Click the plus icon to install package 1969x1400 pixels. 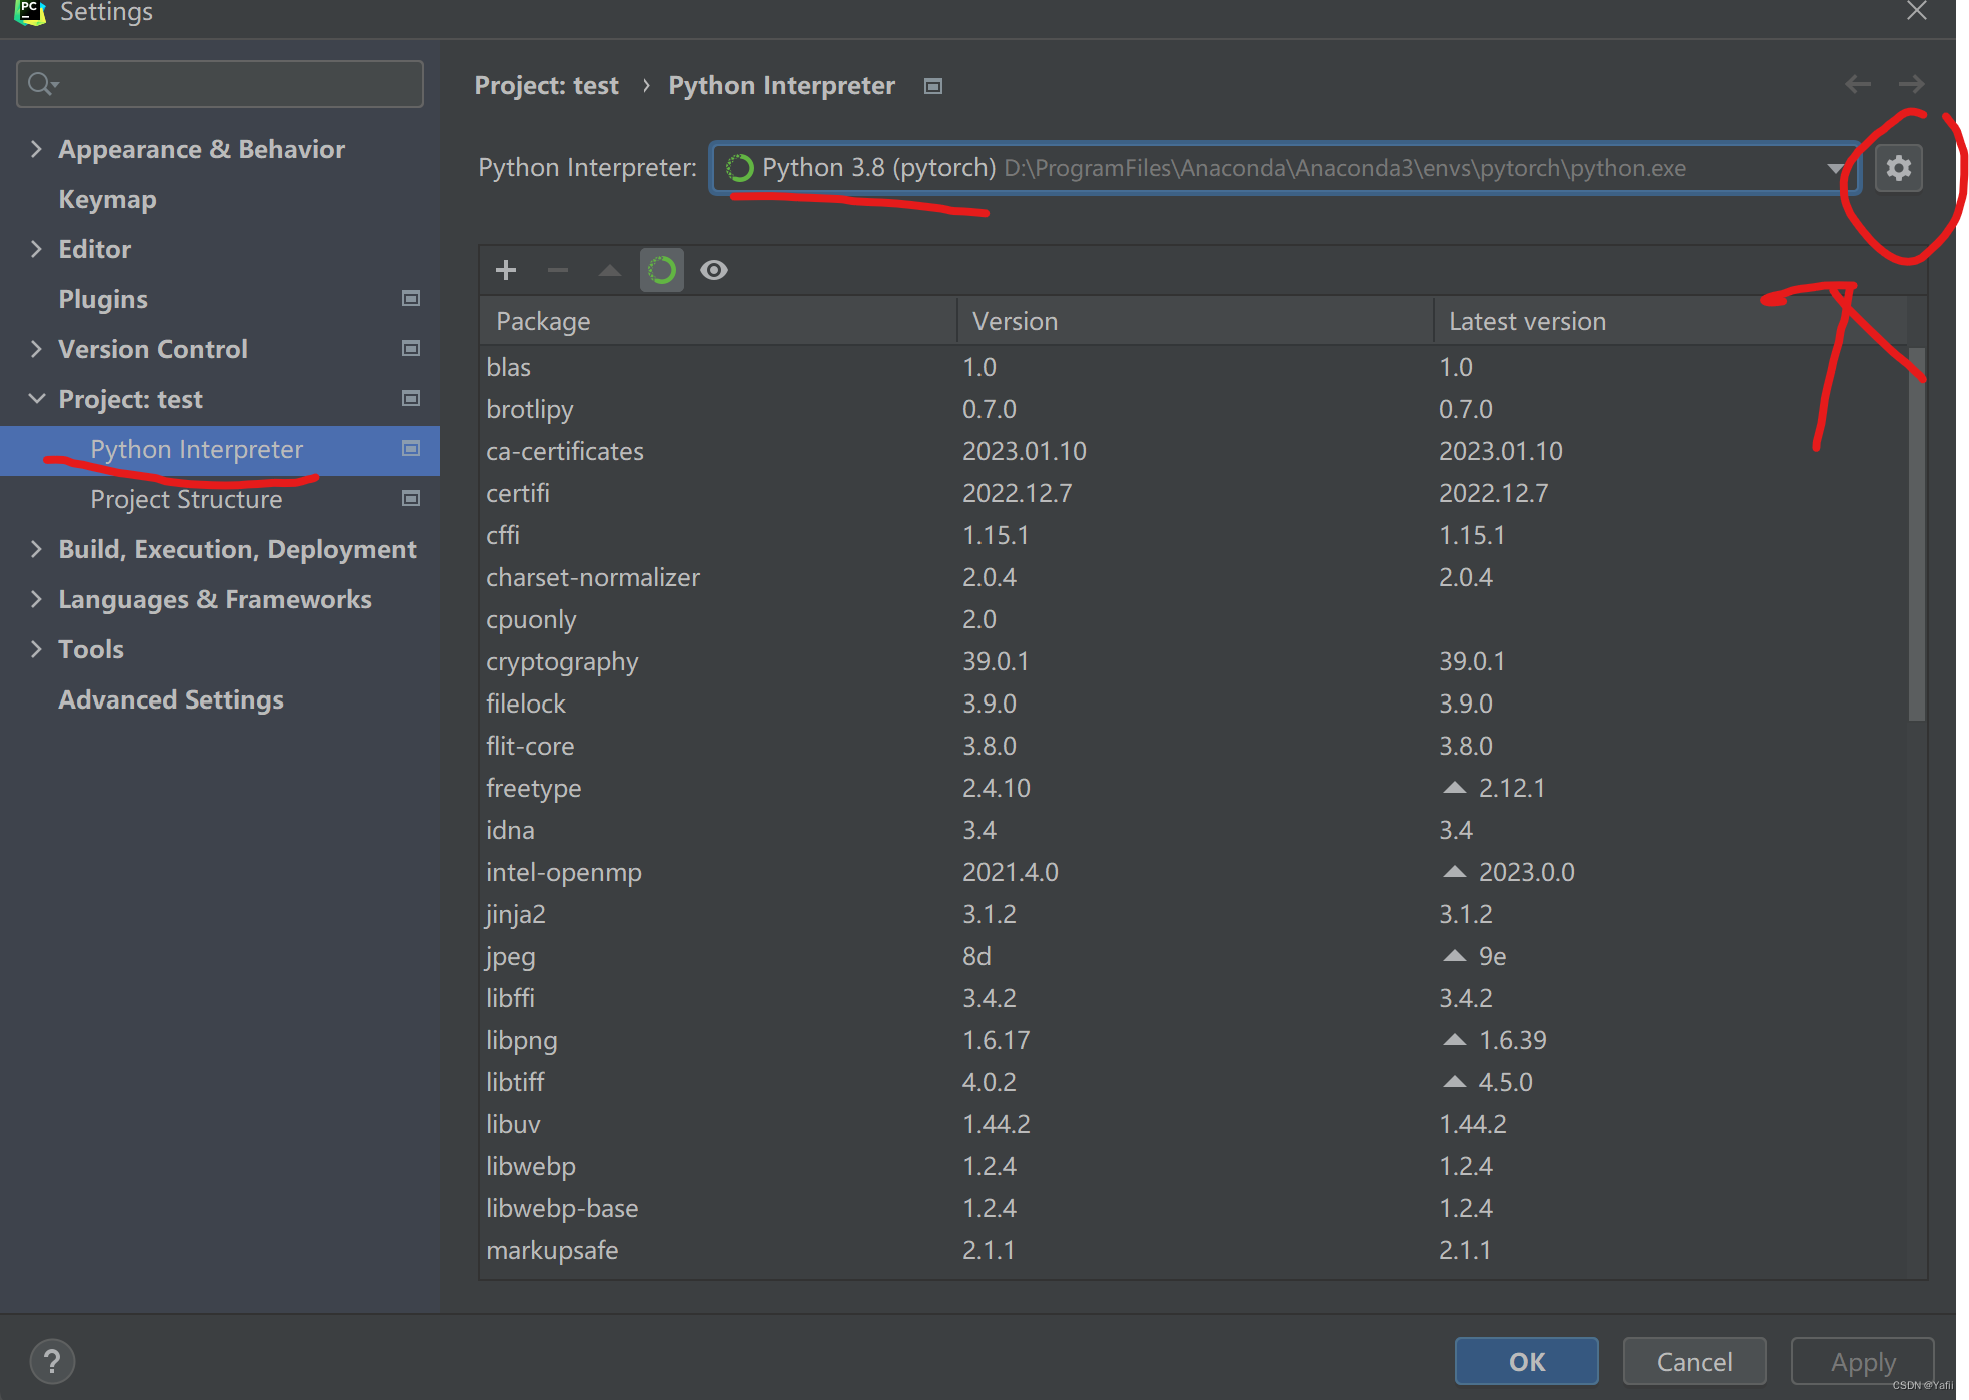point(506,270)
